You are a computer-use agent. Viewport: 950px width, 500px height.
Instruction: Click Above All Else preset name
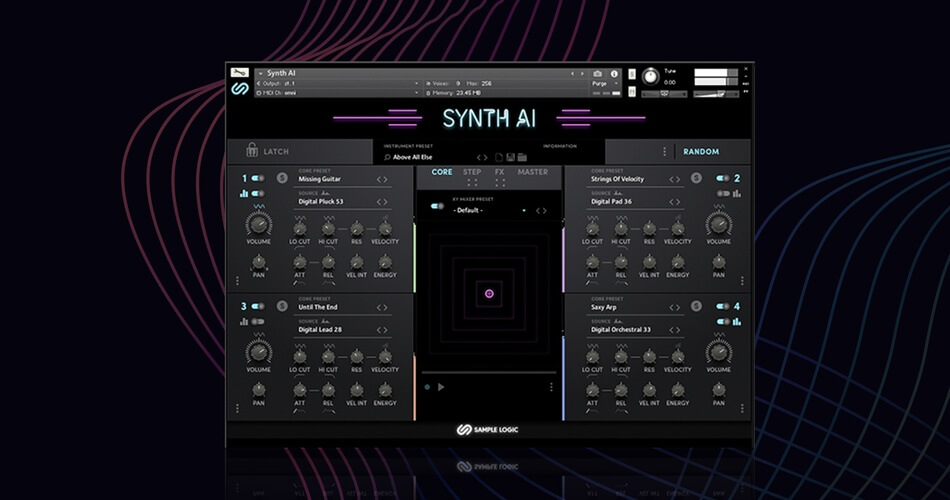coord(413,158)
